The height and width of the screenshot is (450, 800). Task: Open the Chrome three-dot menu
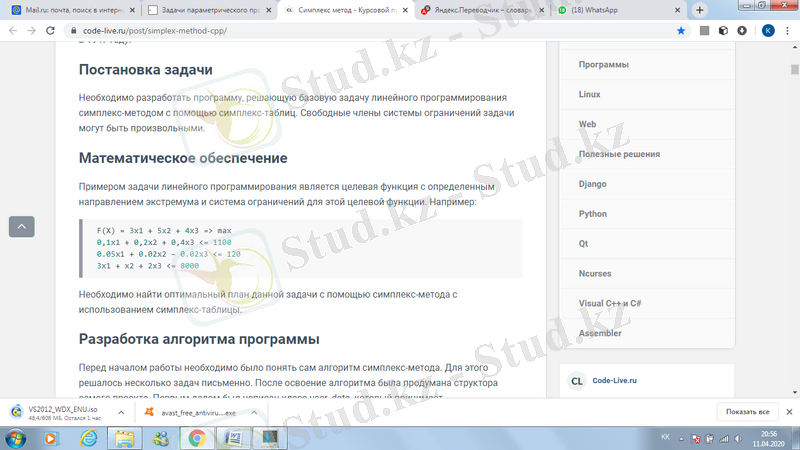point(787,31)
